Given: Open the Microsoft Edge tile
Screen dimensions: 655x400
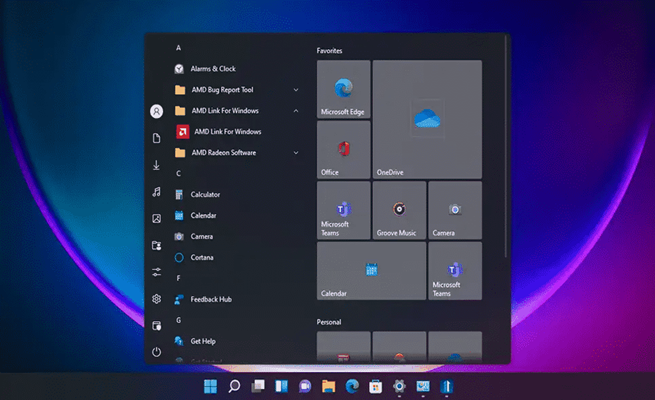Looking at the screenshot, I should (x=343, y=90).
